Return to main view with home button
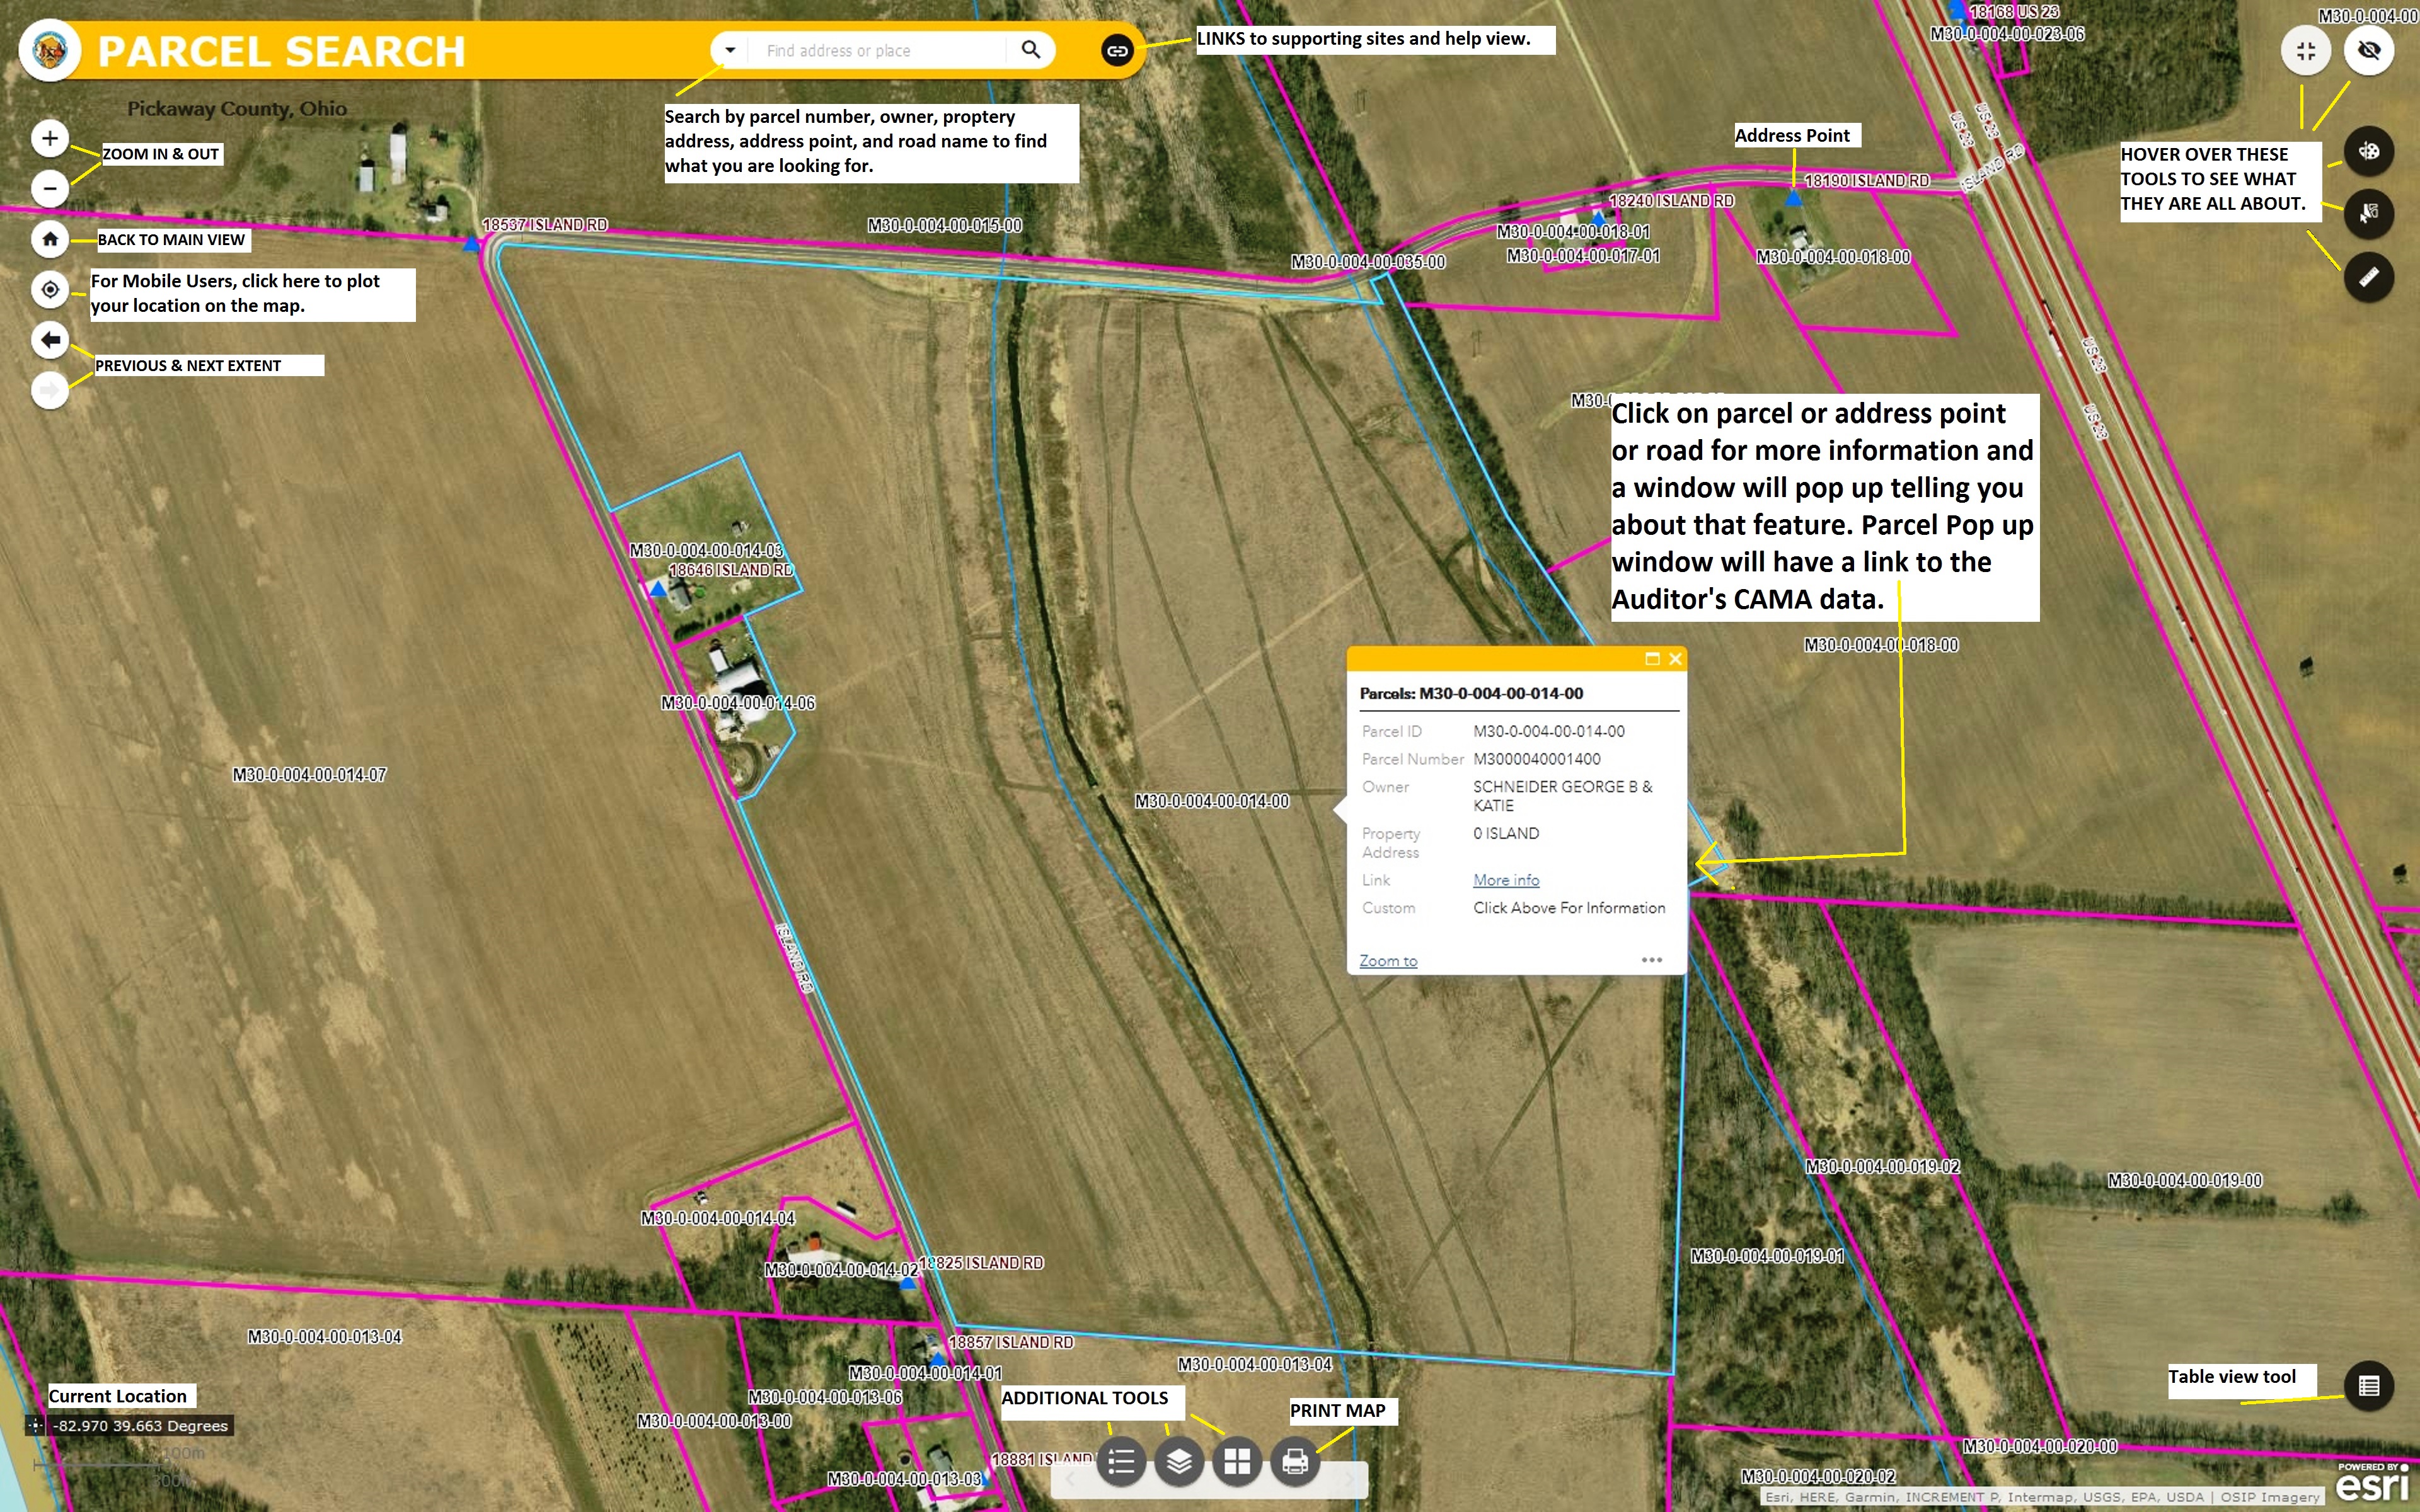 (x=50, y=239)
